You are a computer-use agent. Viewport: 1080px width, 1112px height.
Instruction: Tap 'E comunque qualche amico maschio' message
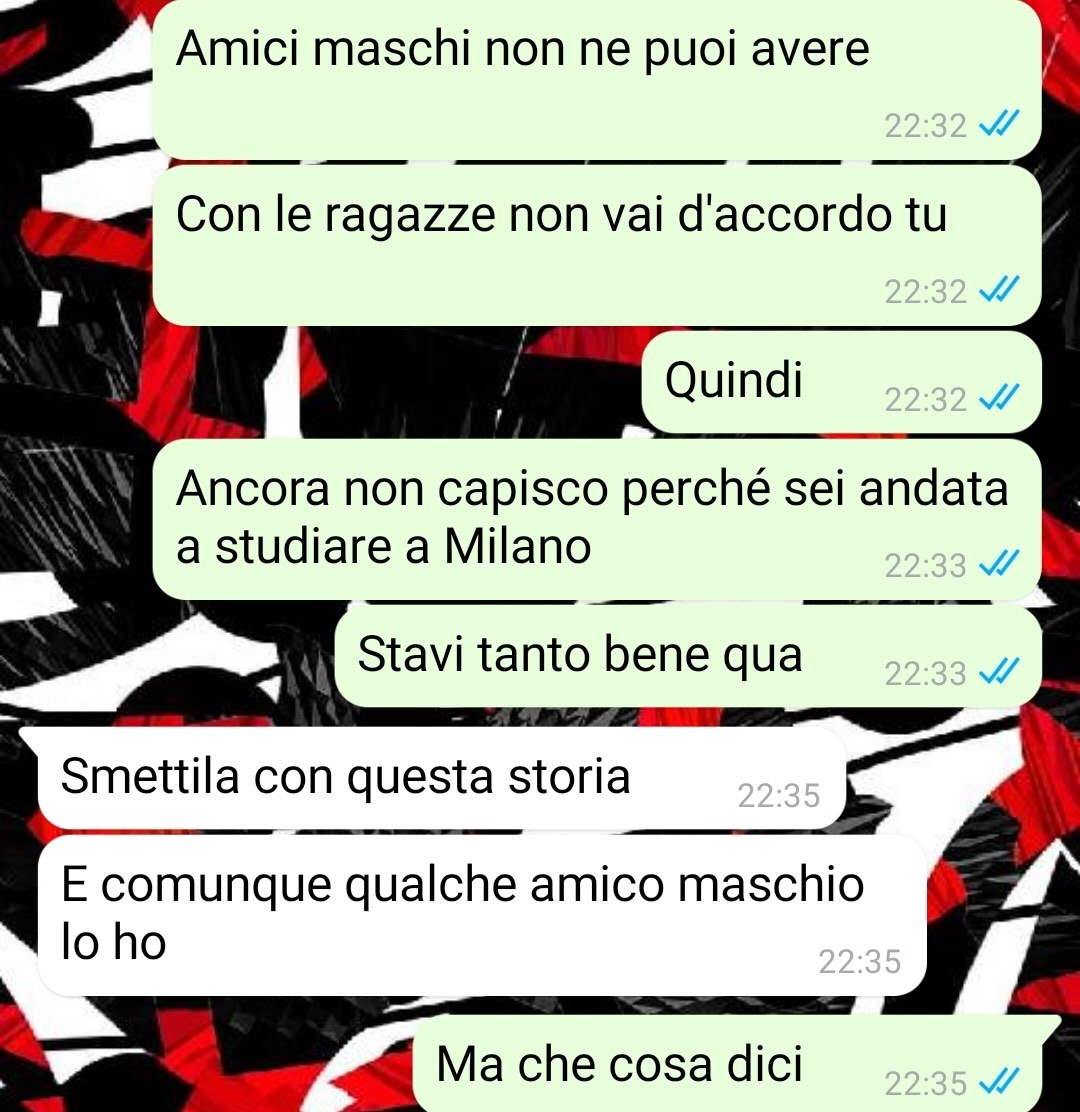click(482, 915)
